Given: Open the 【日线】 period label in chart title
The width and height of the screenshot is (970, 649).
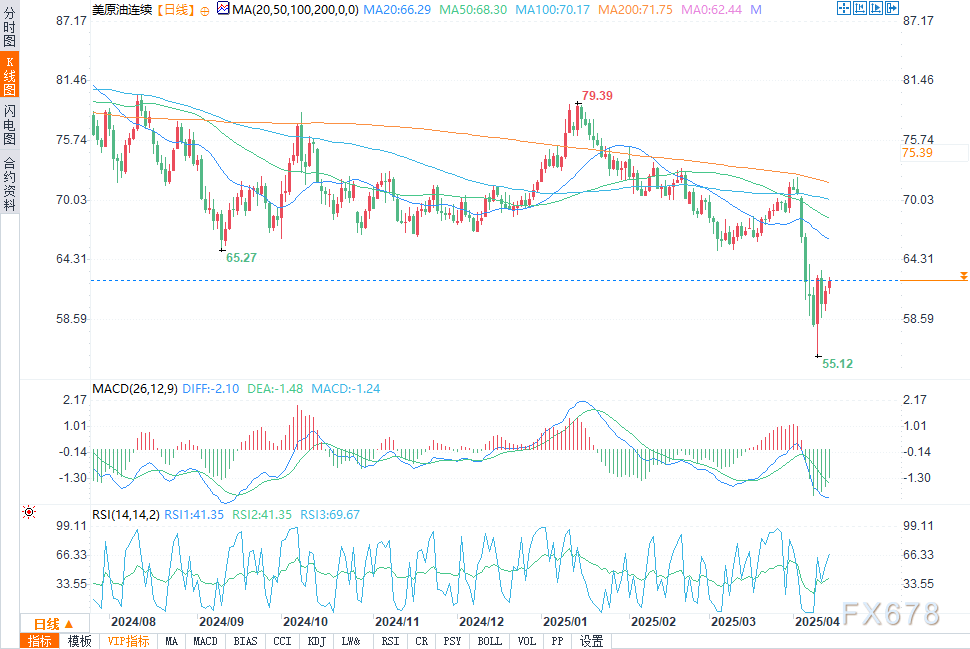Looking at the screenshot, I should [175, 9].
